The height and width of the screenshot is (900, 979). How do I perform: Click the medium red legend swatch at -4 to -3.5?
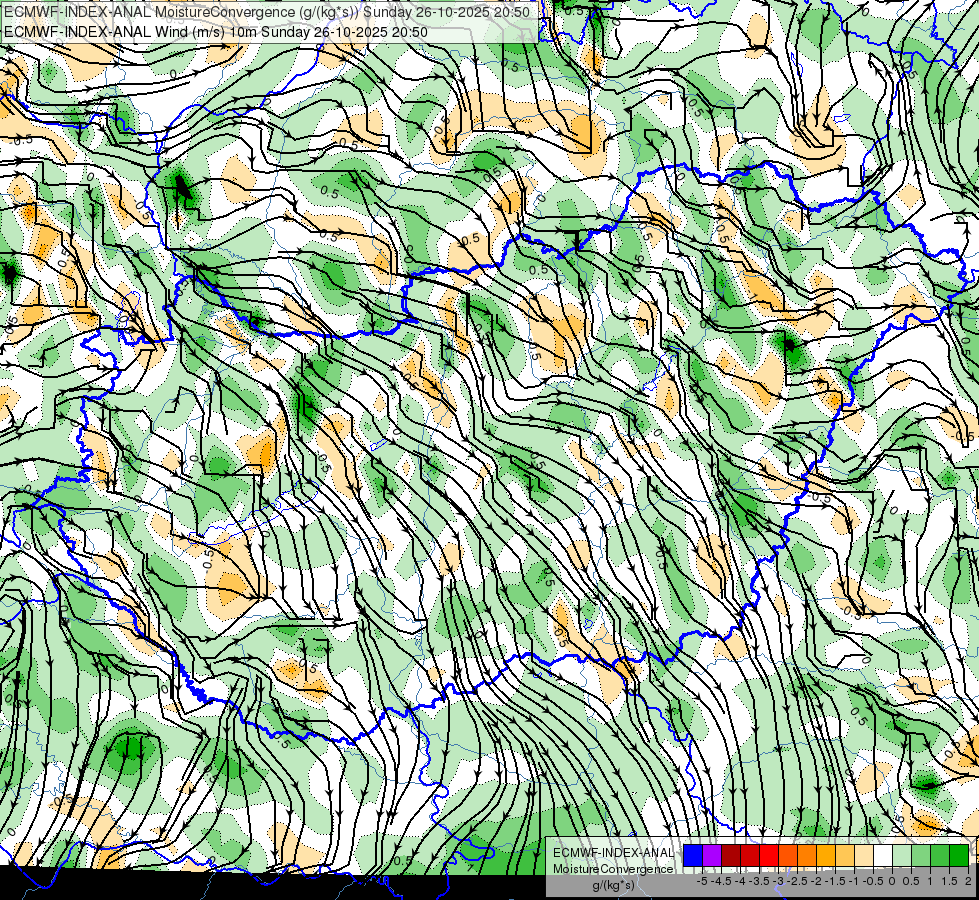pos(750,855)
